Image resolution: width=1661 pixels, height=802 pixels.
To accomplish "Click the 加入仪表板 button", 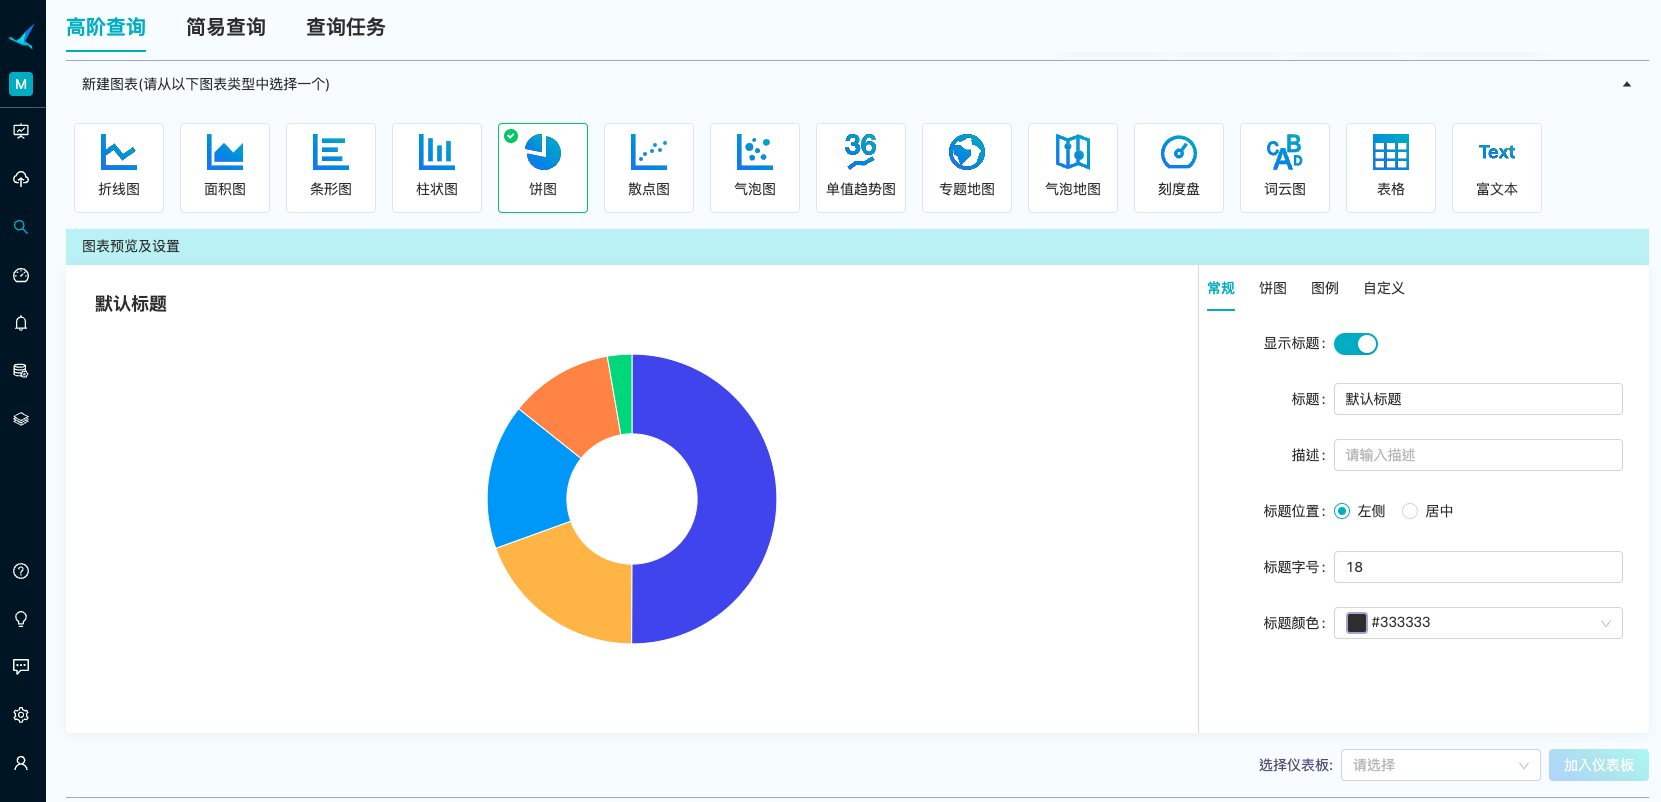I will coord(1599,765).
